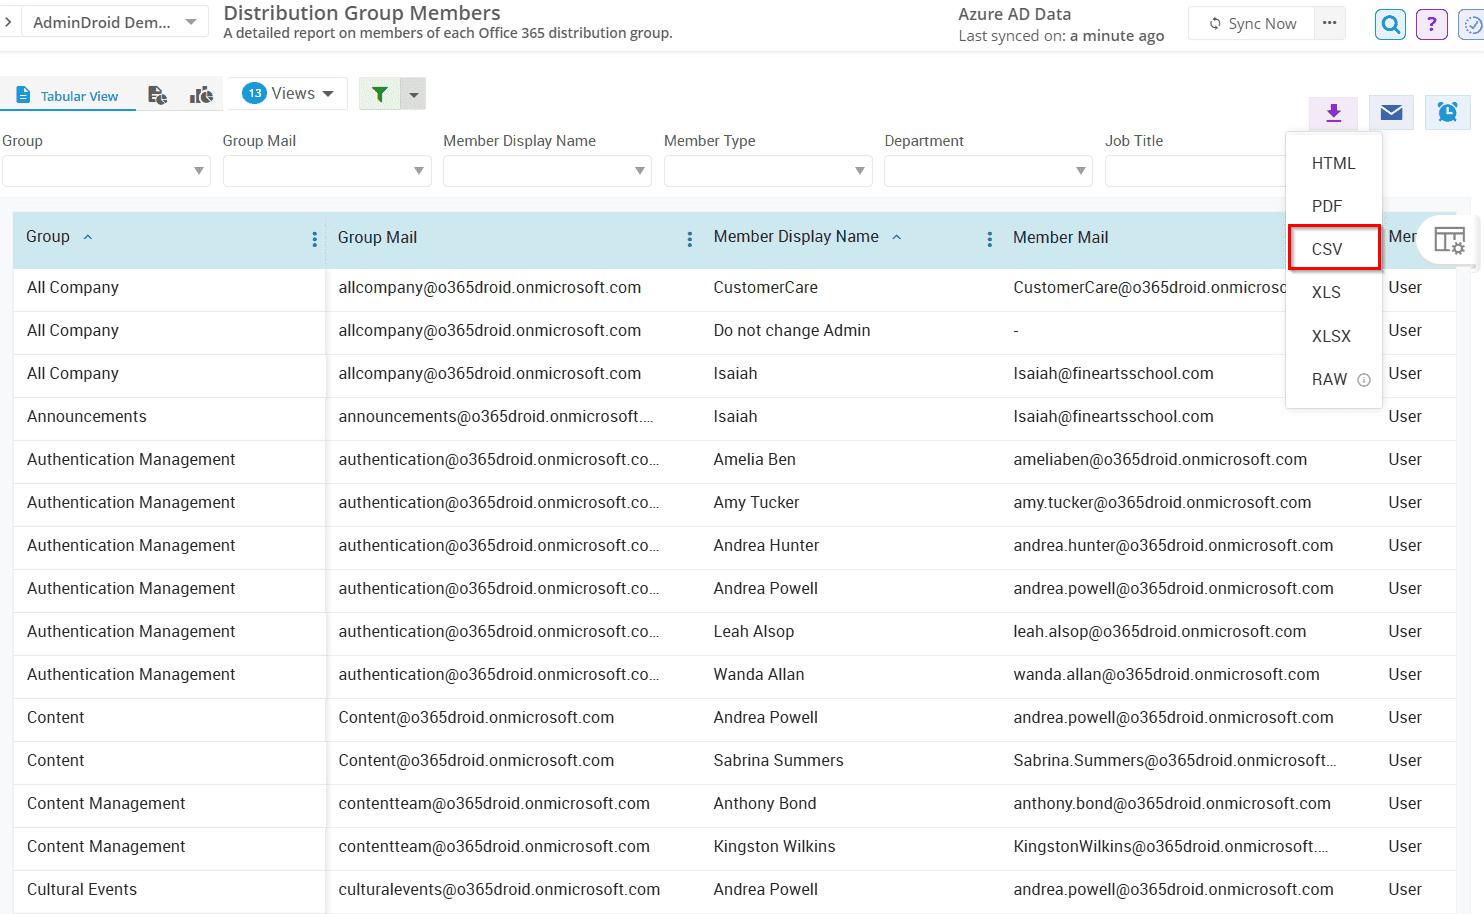Open the three-dot menu on Group column
The width and height of the screenshot is (1484, 914).
[x=314, y=239]
